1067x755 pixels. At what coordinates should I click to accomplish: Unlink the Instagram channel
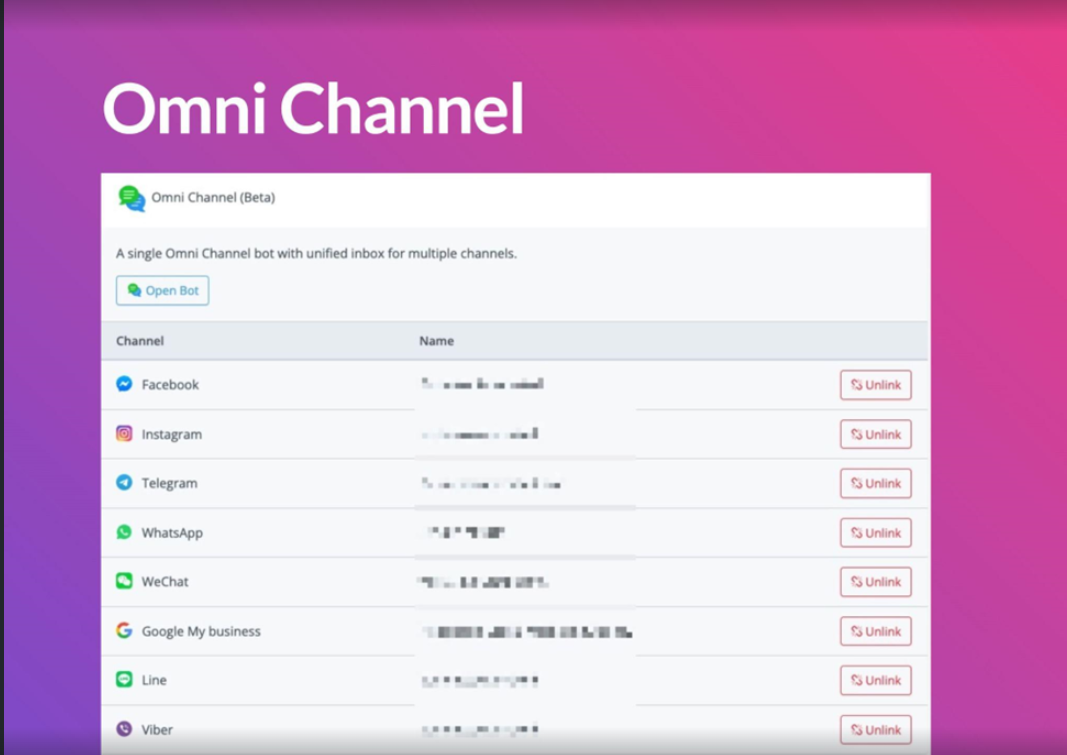(875, 434)
